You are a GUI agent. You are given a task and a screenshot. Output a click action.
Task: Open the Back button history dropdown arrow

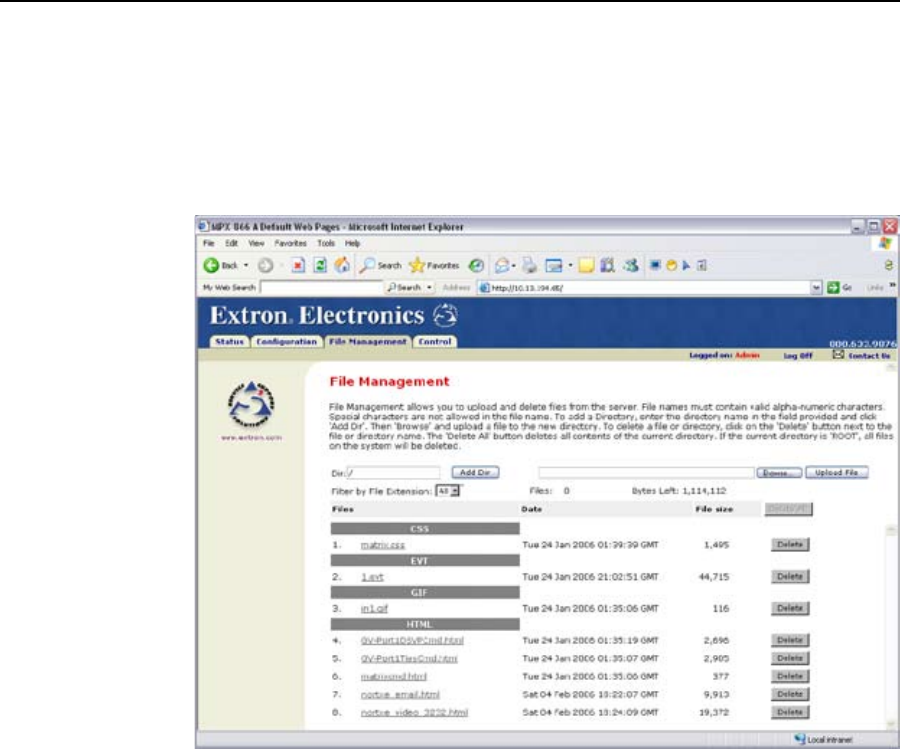[246, 265]
